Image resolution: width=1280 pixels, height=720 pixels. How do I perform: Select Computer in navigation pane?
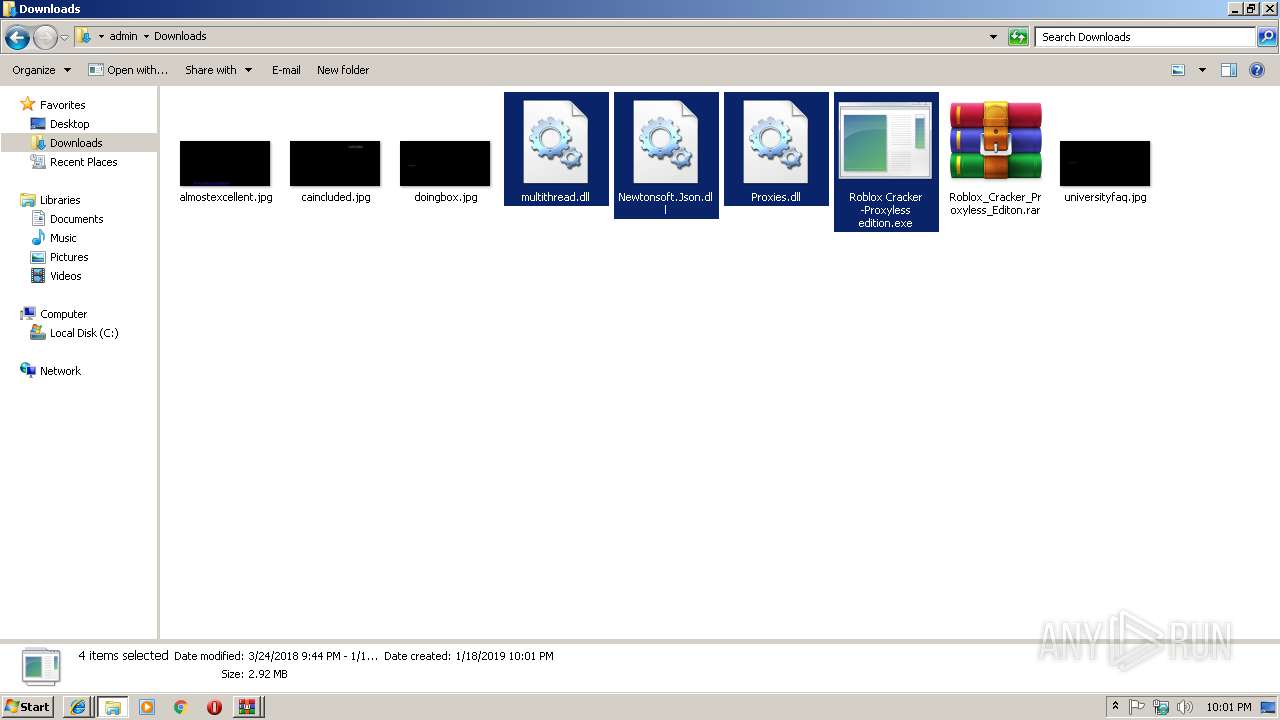(63, 314)
